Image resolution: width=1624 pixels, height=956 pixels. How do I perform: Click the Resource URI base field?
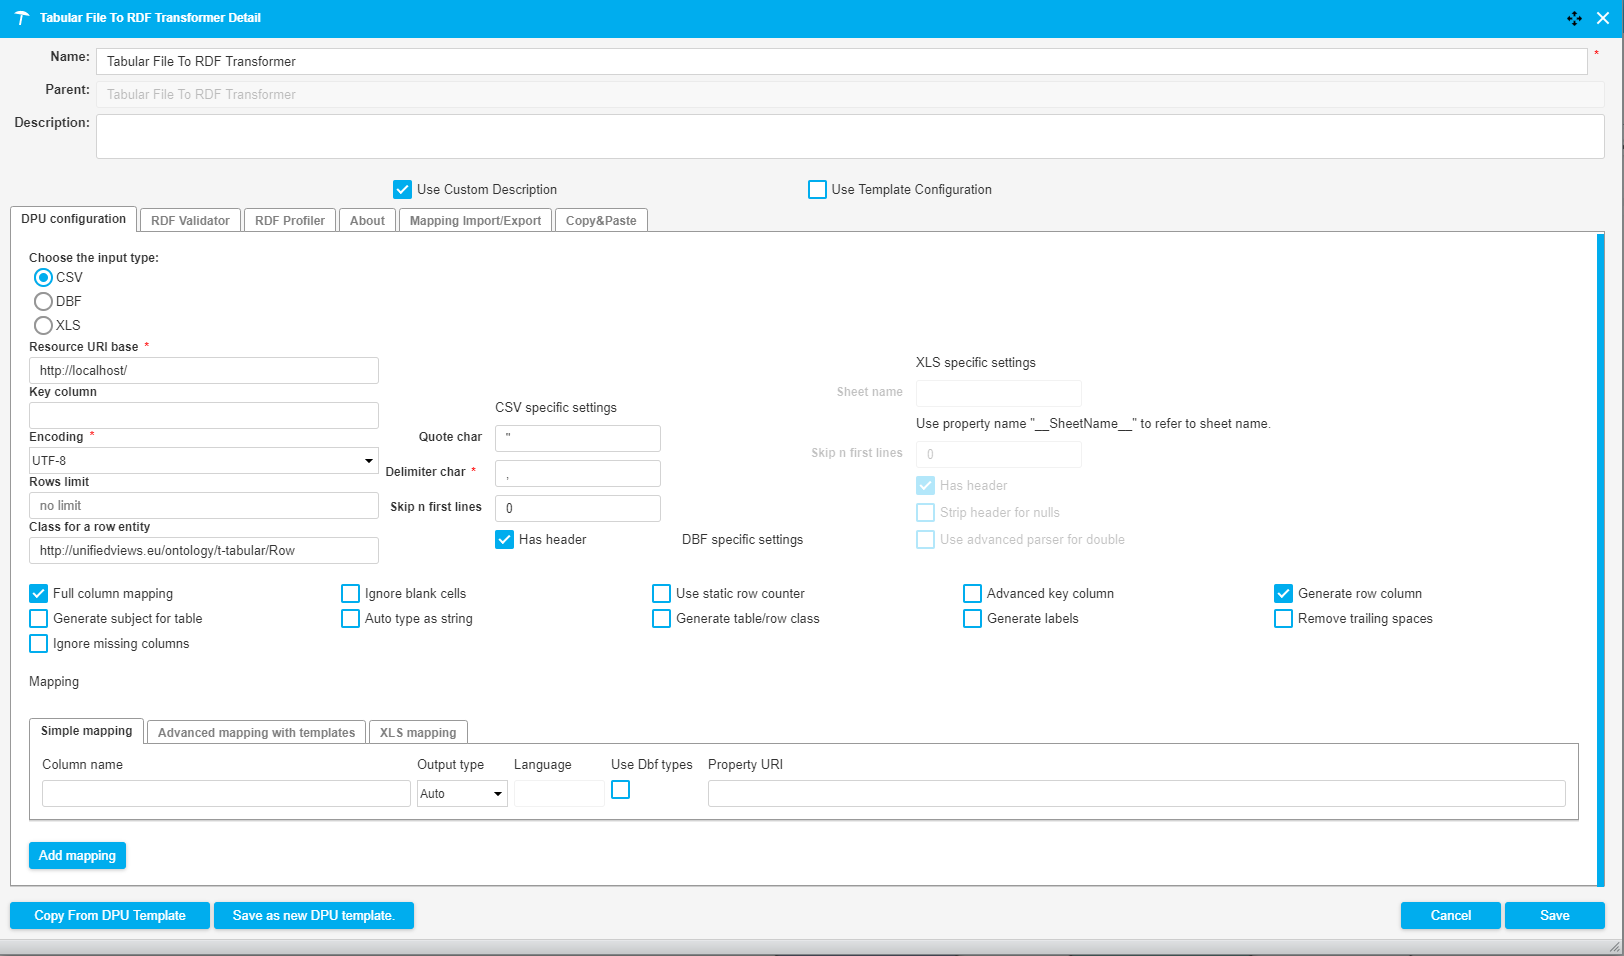tap(204, 370)
